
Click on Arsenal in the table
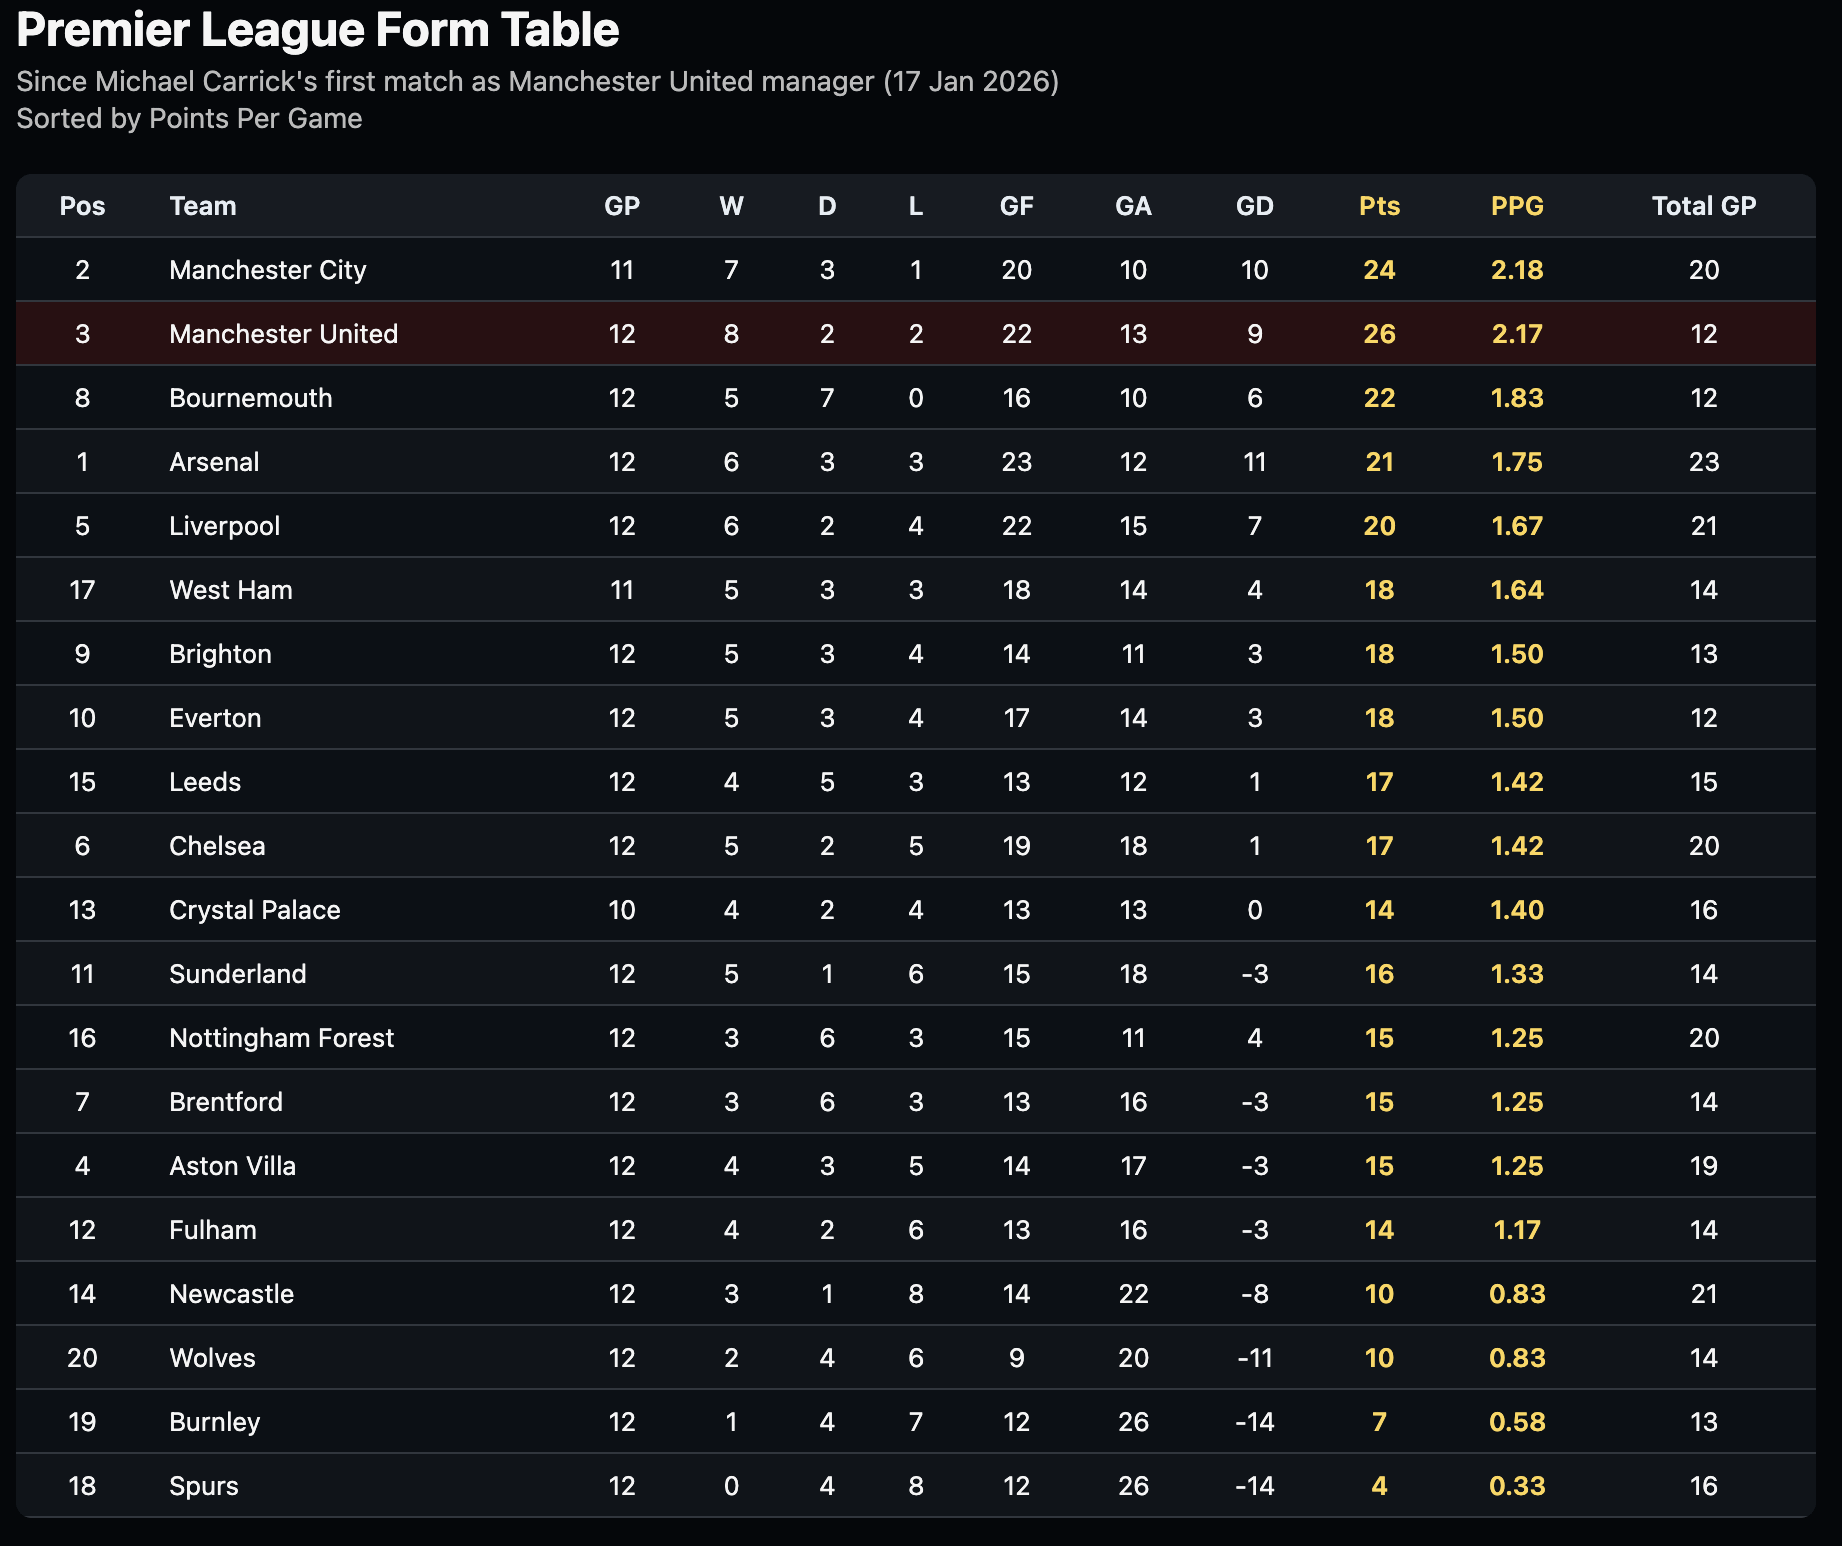coord(214,462)
